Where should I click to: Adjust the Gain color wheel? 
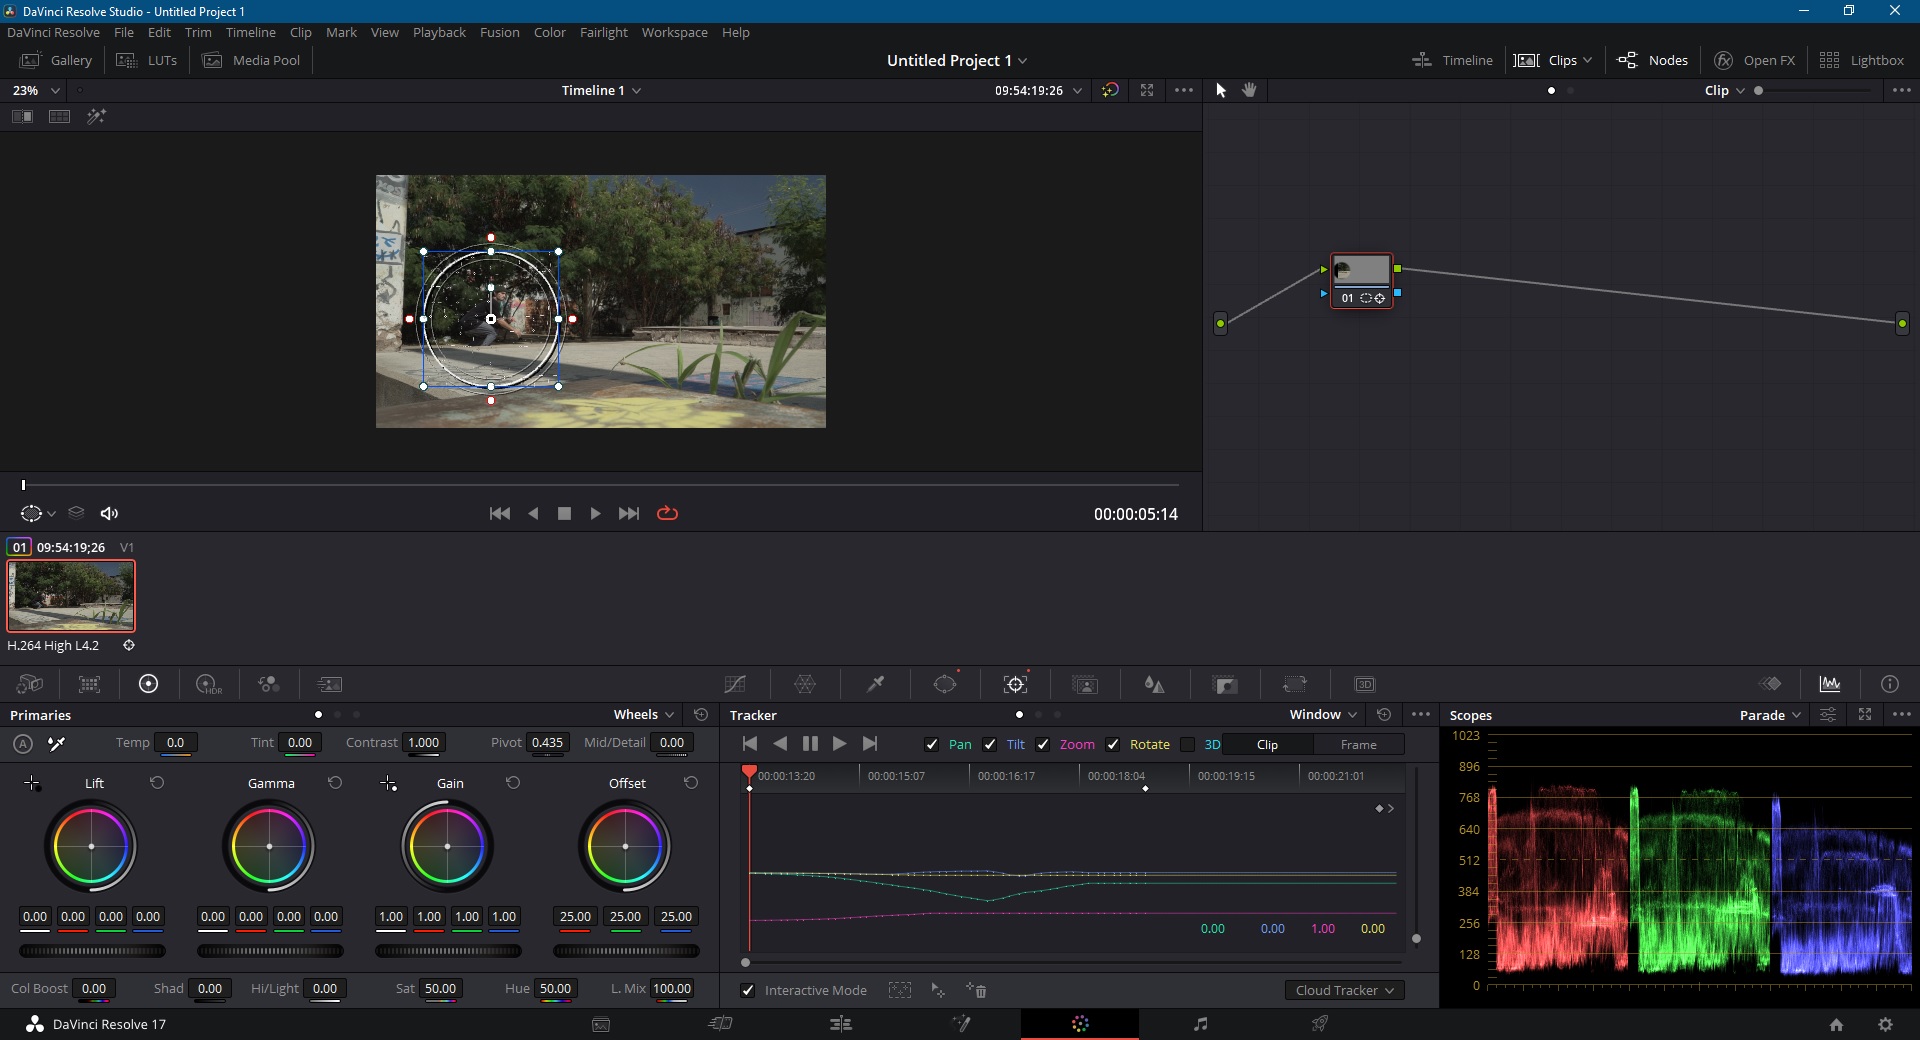coord(447,846)
